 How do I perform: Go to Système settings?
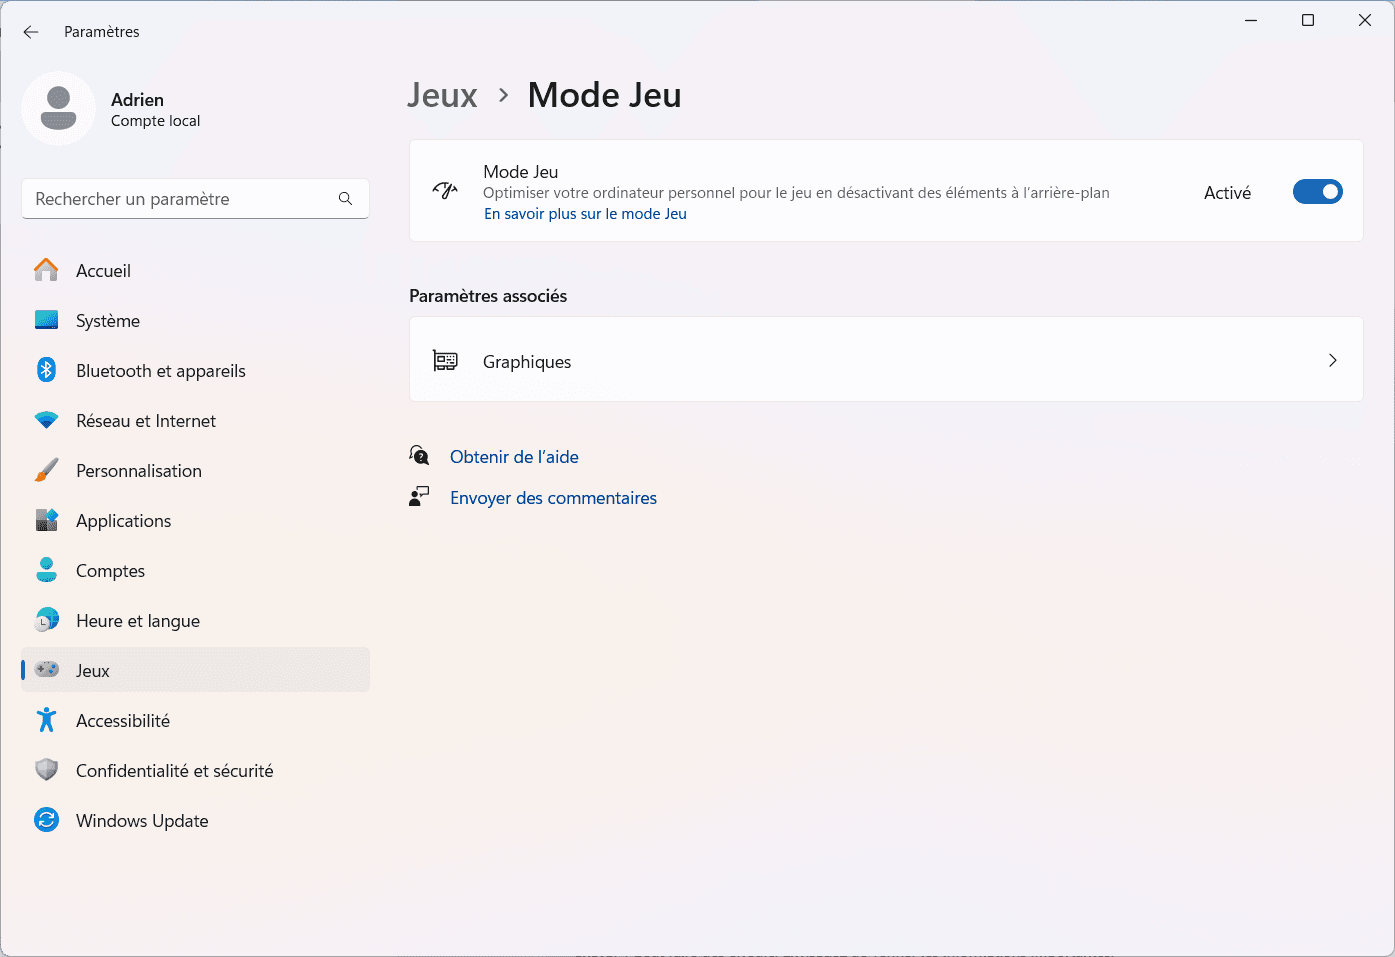click(195, 321)
